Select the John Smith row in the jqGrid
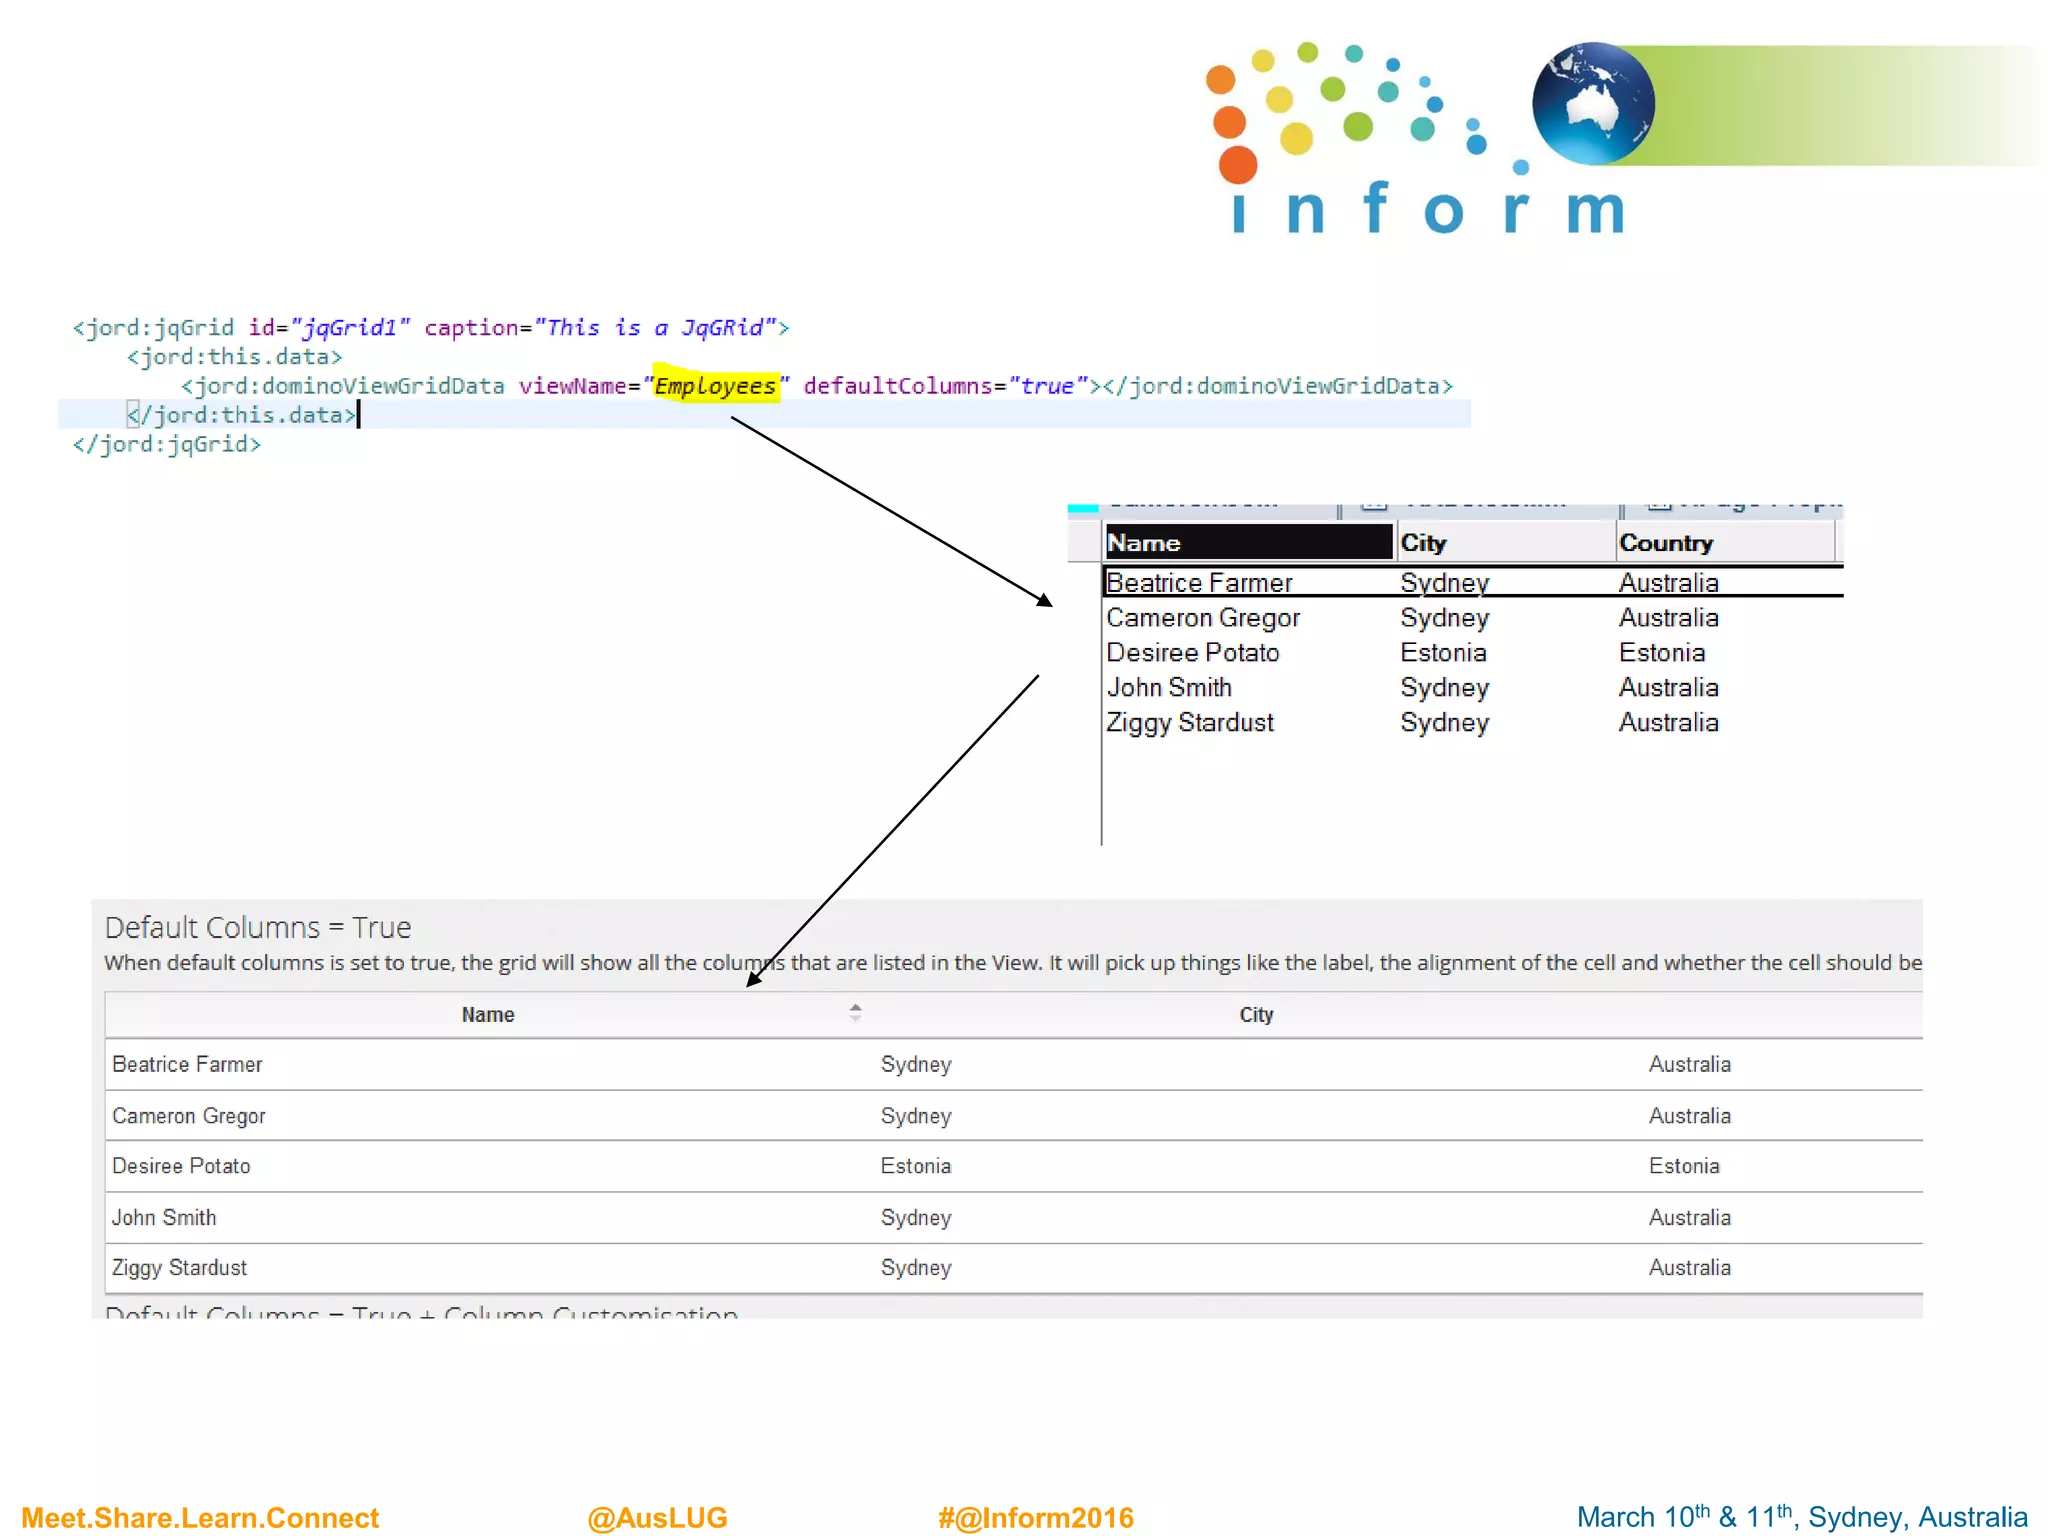Image resolution: width=2048 pixels, height=1536 pixels. [x=164, y=1218]
